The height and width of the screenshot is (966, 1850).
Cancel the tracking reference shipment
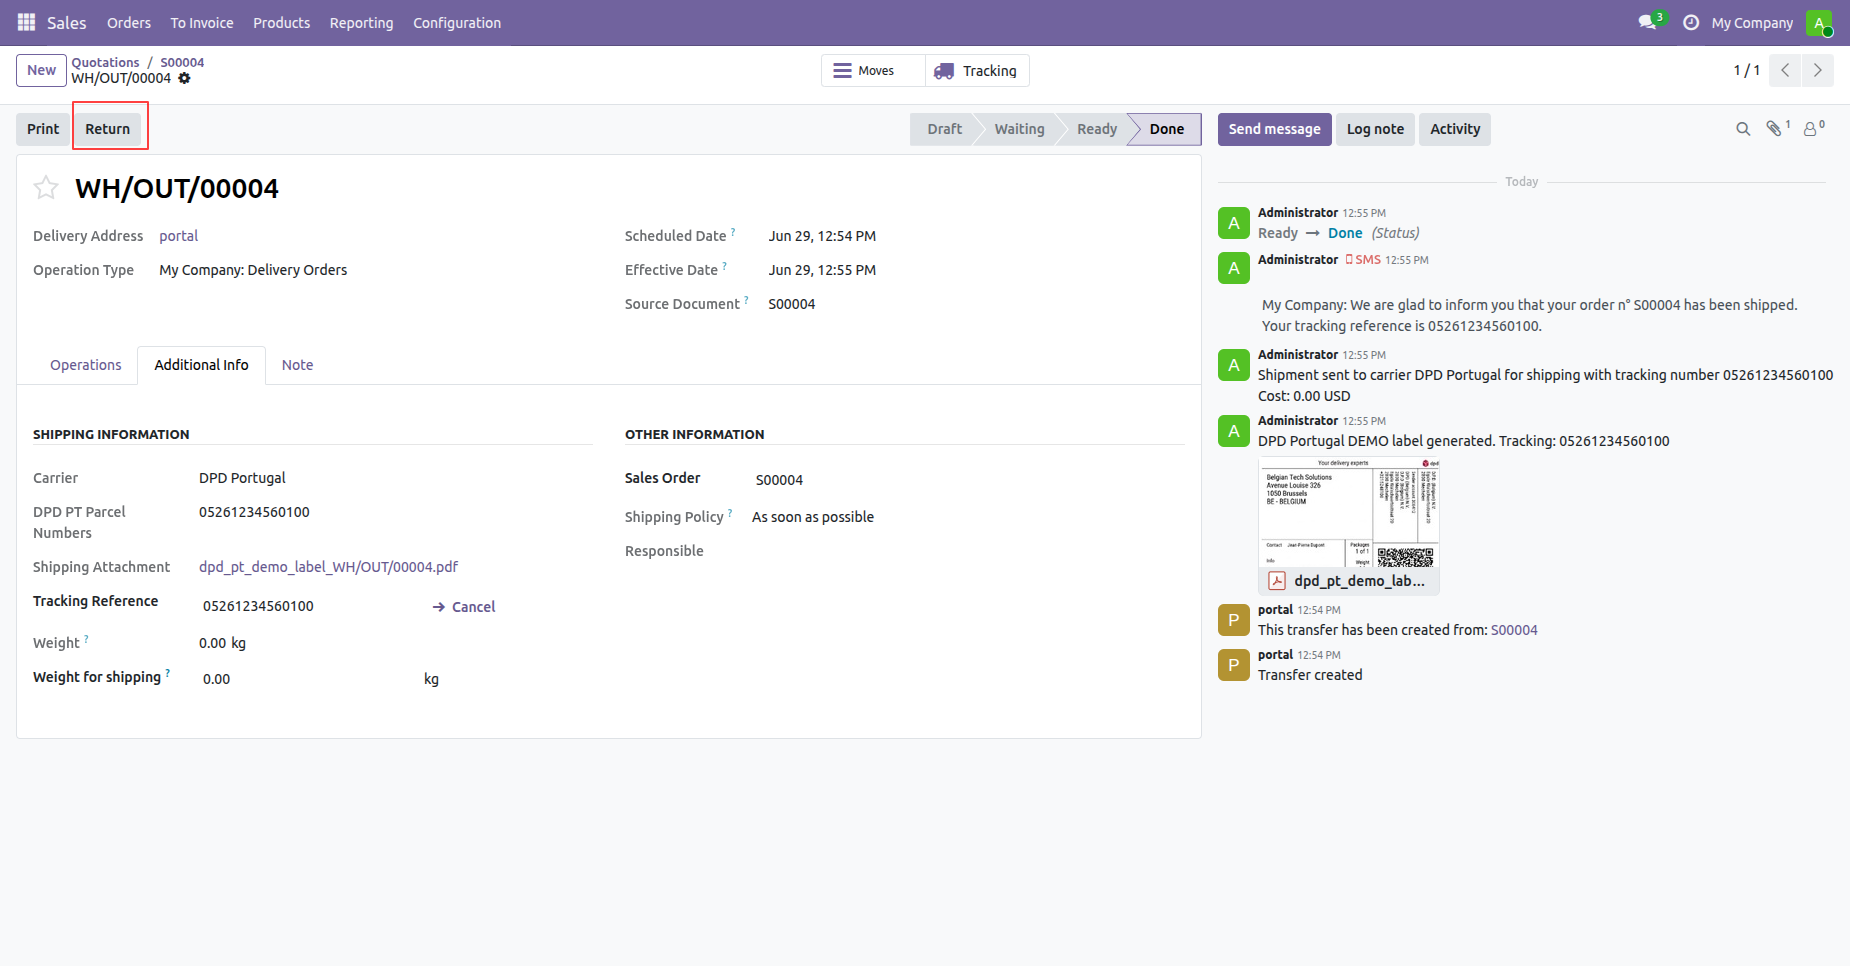464,607
